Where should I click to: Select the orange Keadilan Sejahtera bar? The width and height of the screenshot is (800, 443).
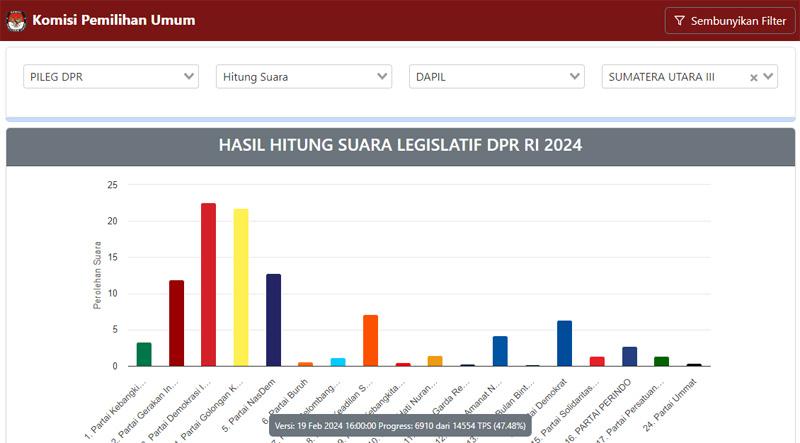370,341
